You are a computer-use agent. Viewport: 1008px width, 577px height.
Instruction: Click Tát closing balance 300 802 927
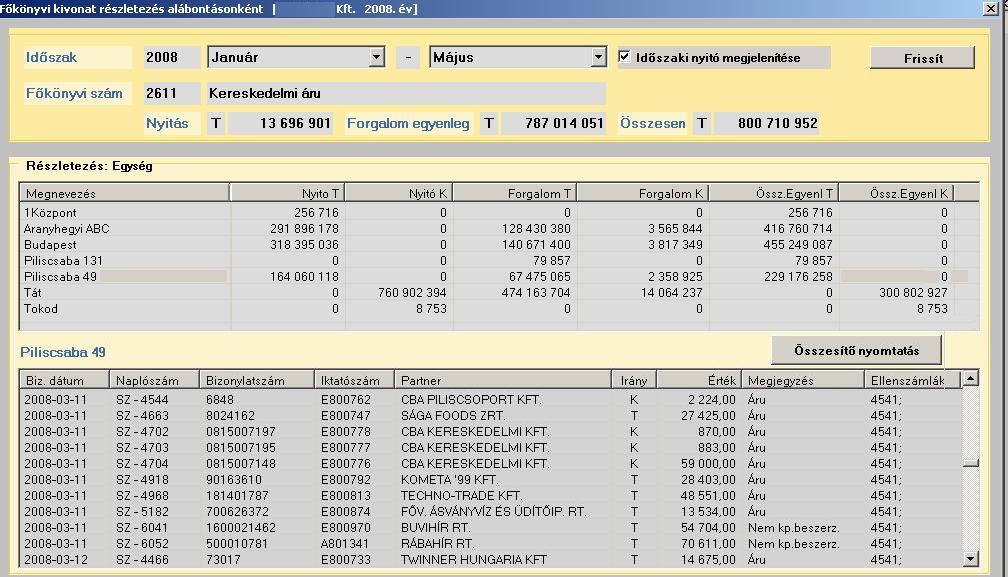913,293
